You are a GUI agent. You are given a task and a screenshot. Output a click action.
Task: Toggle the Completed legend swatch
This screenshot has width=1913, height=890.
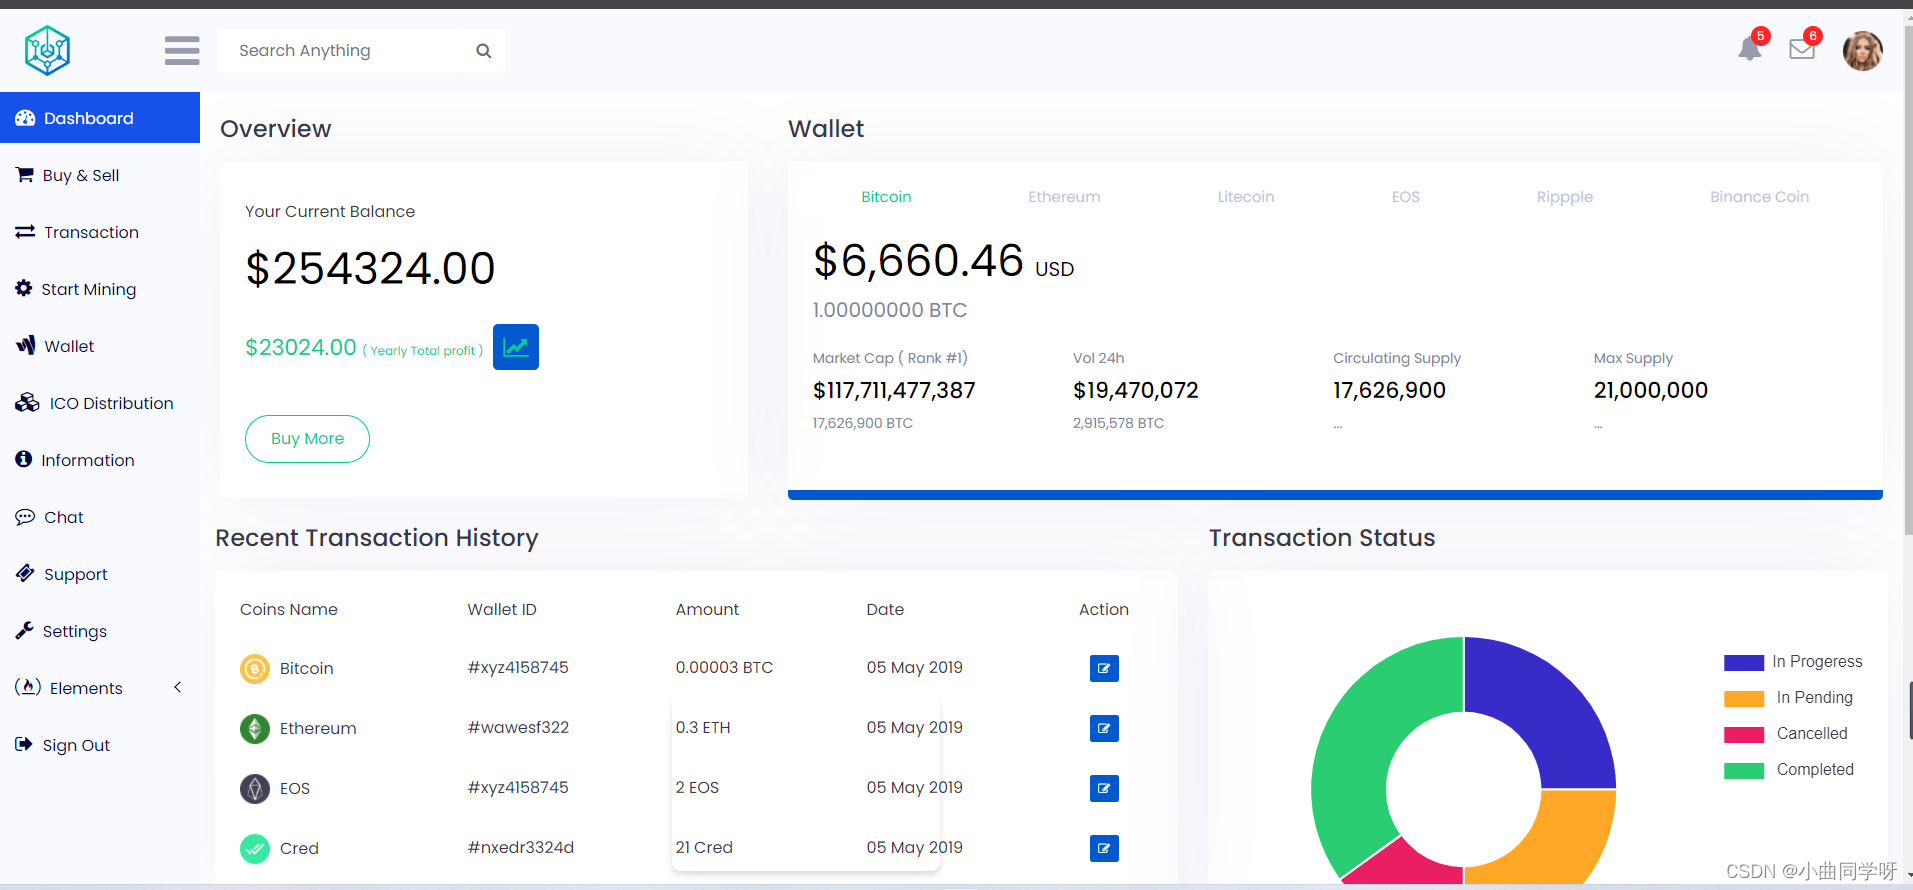coord(1743,770)
